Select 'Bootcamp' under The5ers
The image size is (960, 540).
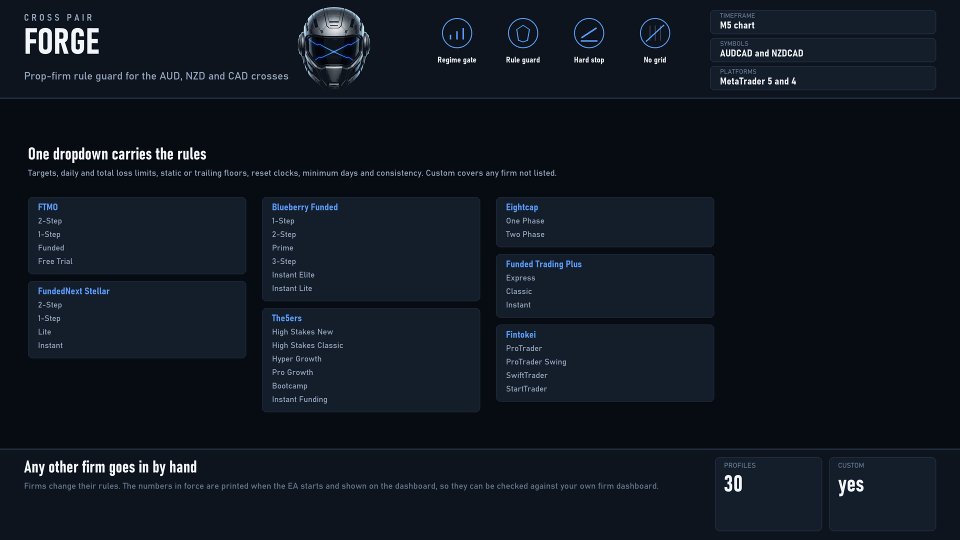(290, 386)
